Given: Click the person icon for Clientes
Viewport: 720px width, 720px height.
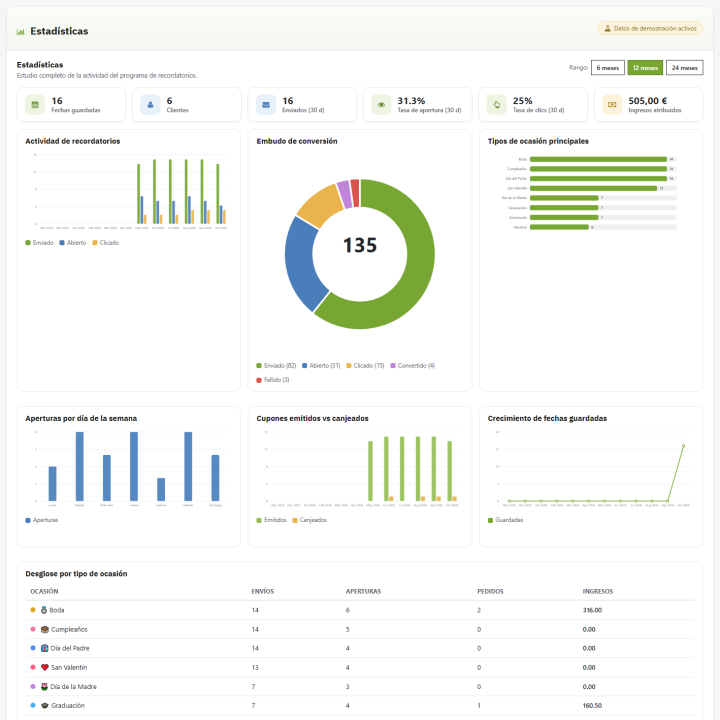Looking at the screenshot, I should coord(150,105).
